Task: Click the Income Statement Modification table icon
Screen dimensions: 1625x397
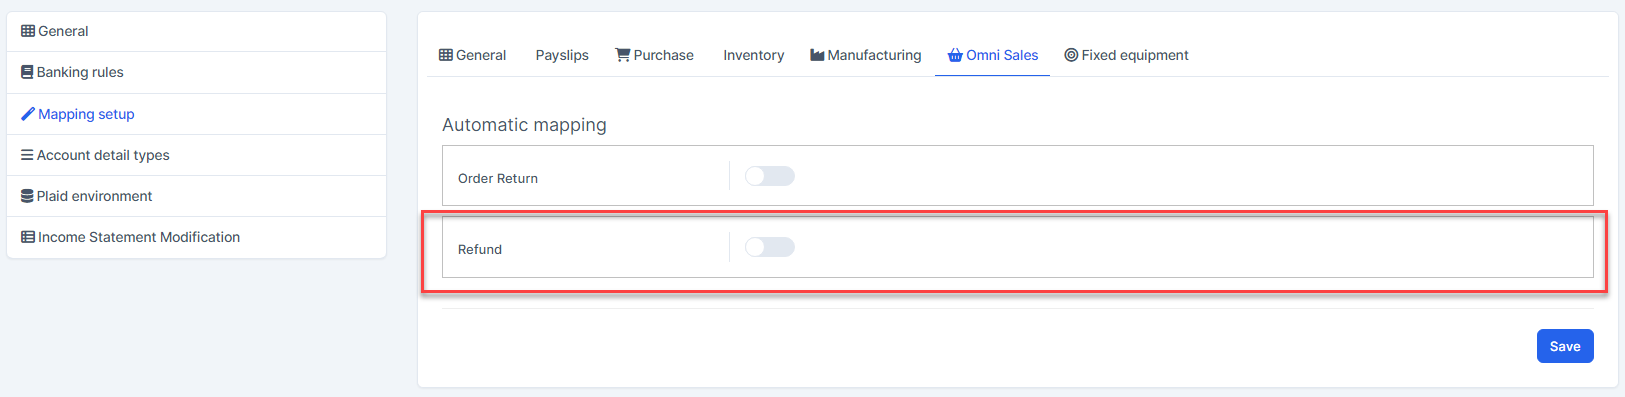Action: [x=28, y=237]
